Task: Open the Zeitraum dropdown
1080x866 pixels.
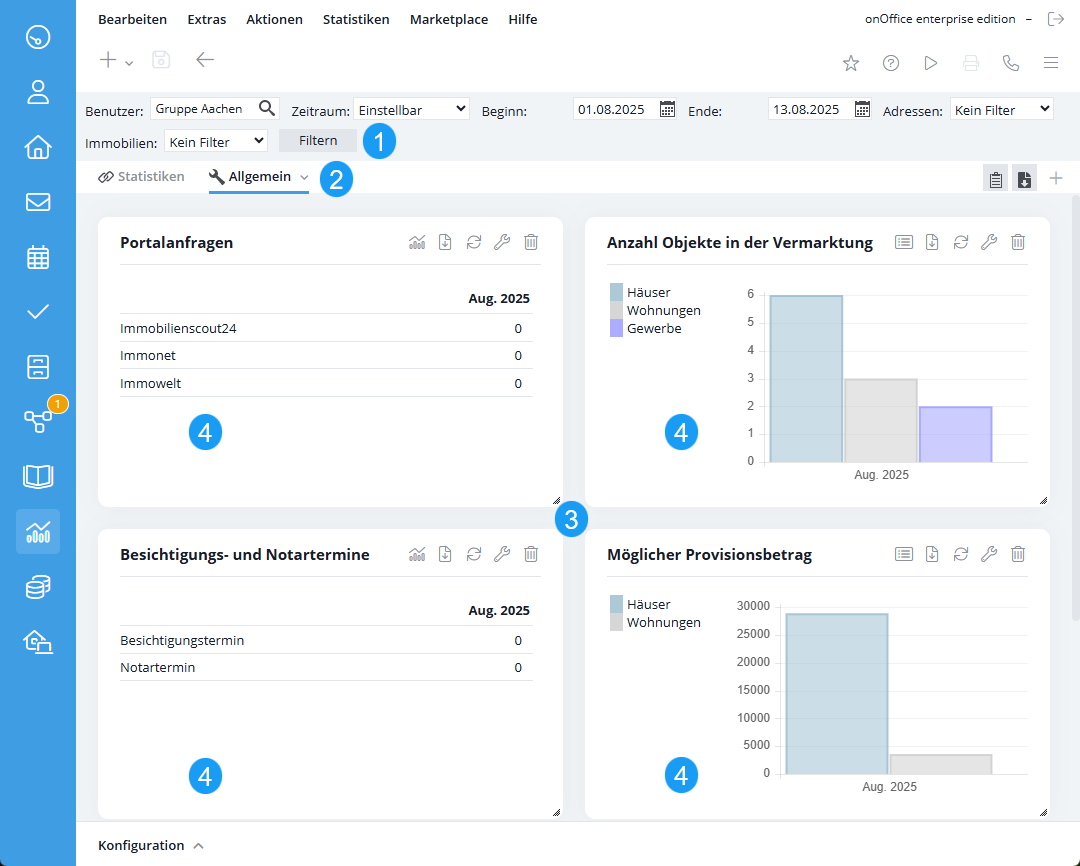Action: coord(411,109)
